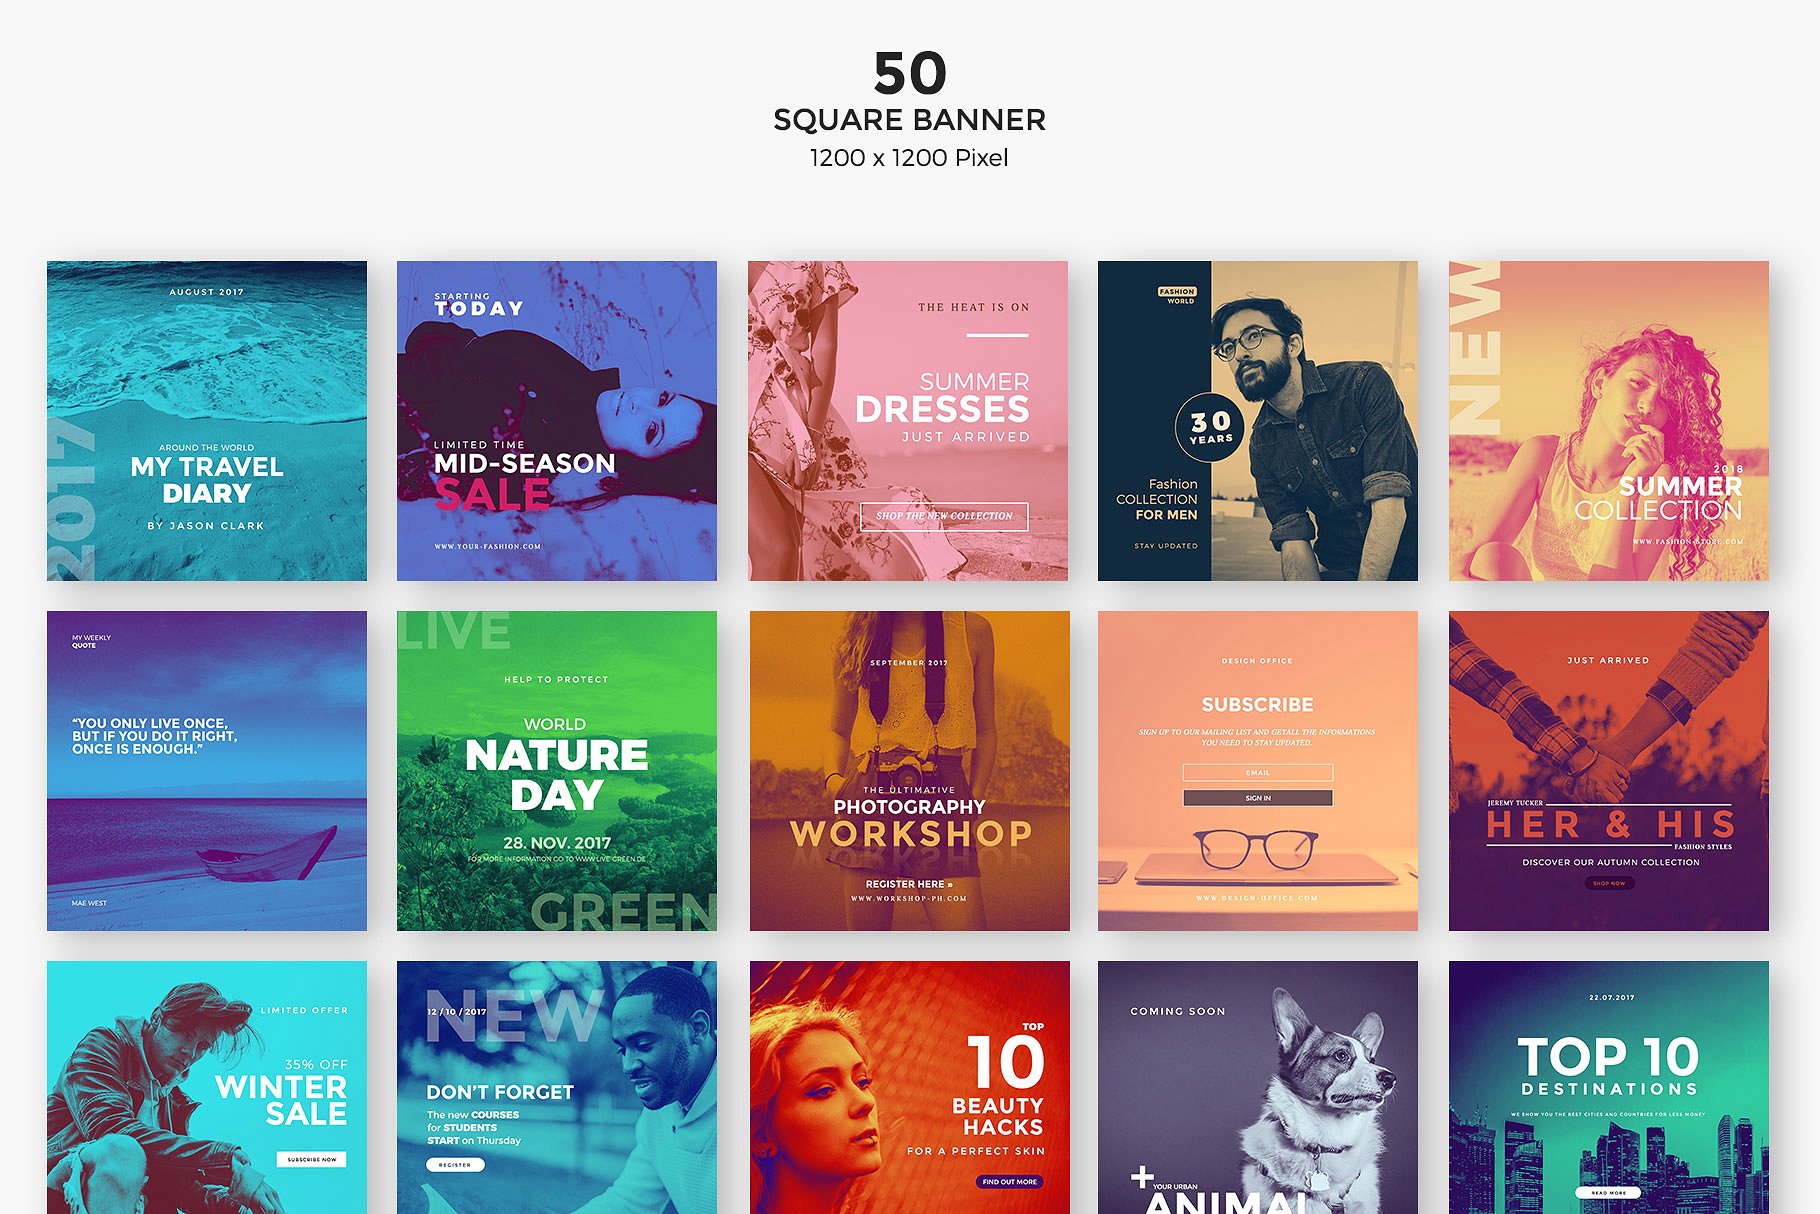
Task: Choose the 10 Beauty Hacks banner
Action: point(909,1087)
